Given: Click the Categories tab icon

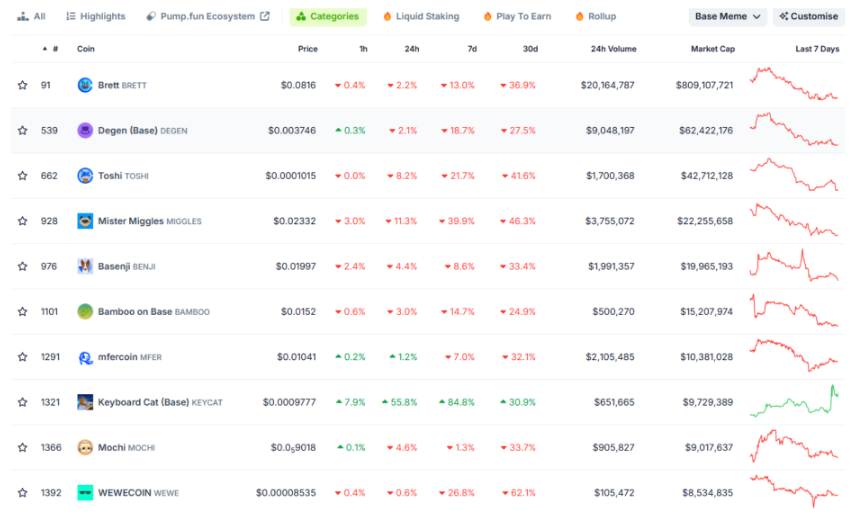Looking at the screenshot, I should (x=301, y=16).
